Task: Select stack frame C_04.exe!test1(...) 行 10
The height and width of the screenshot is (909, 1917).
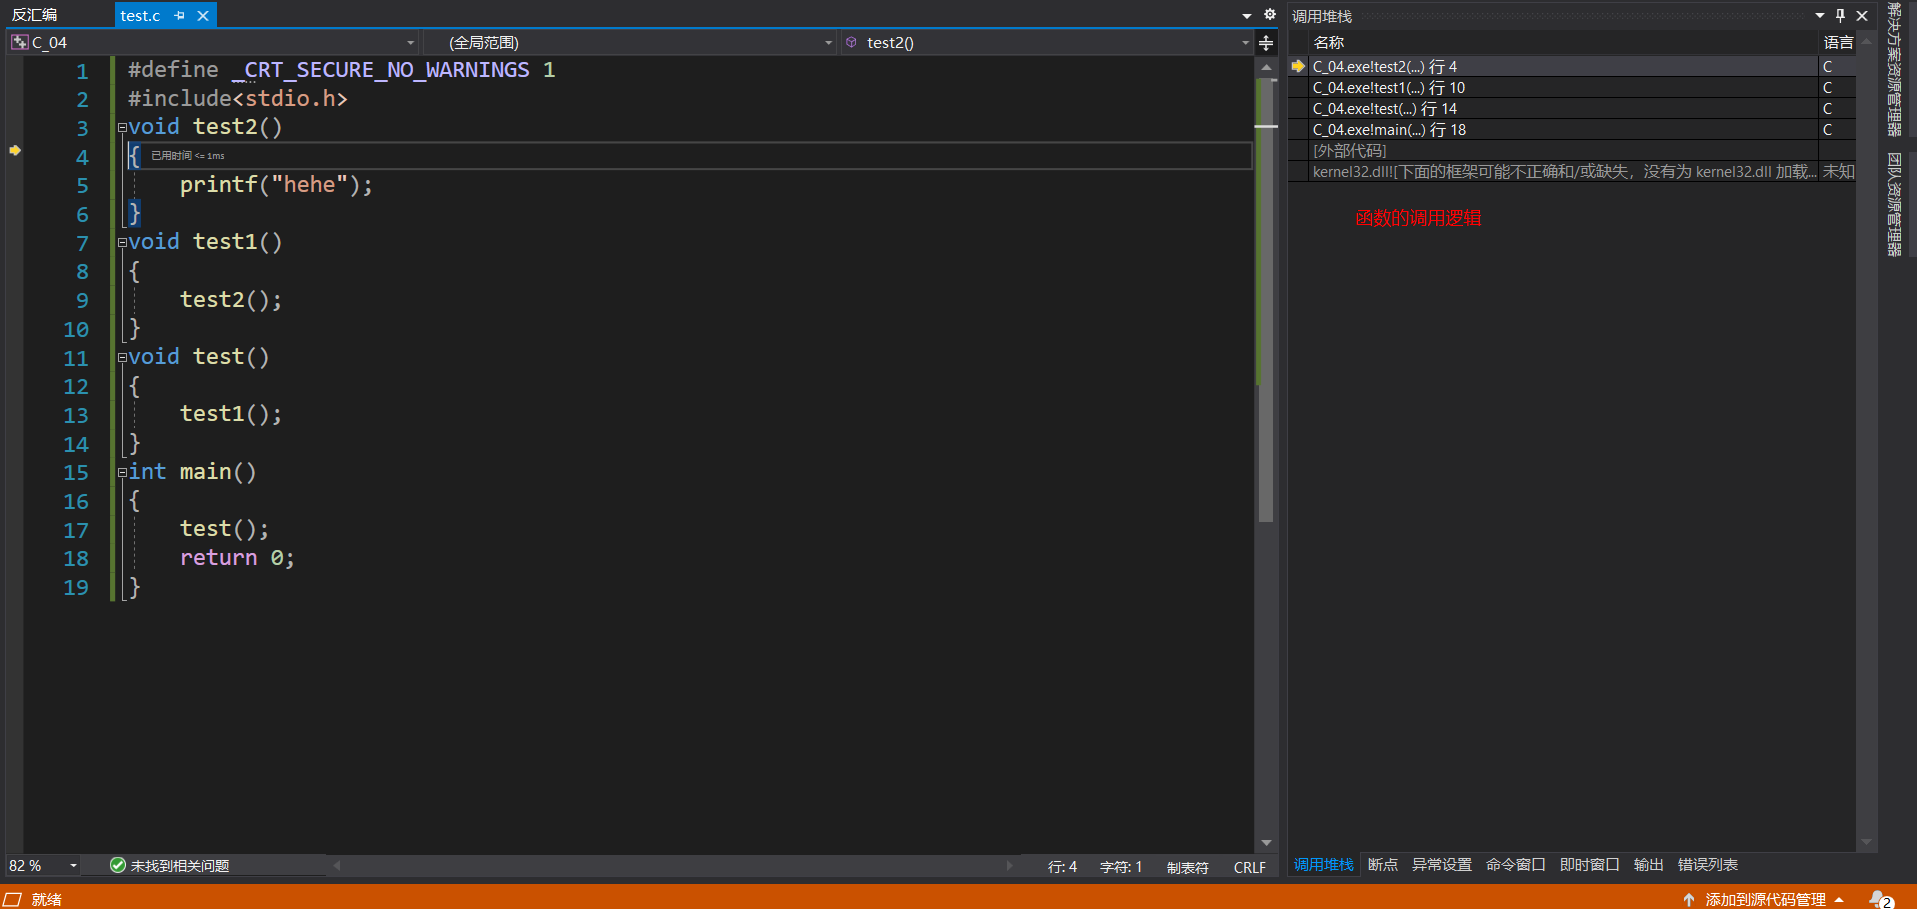Action: click(1572, 88)
